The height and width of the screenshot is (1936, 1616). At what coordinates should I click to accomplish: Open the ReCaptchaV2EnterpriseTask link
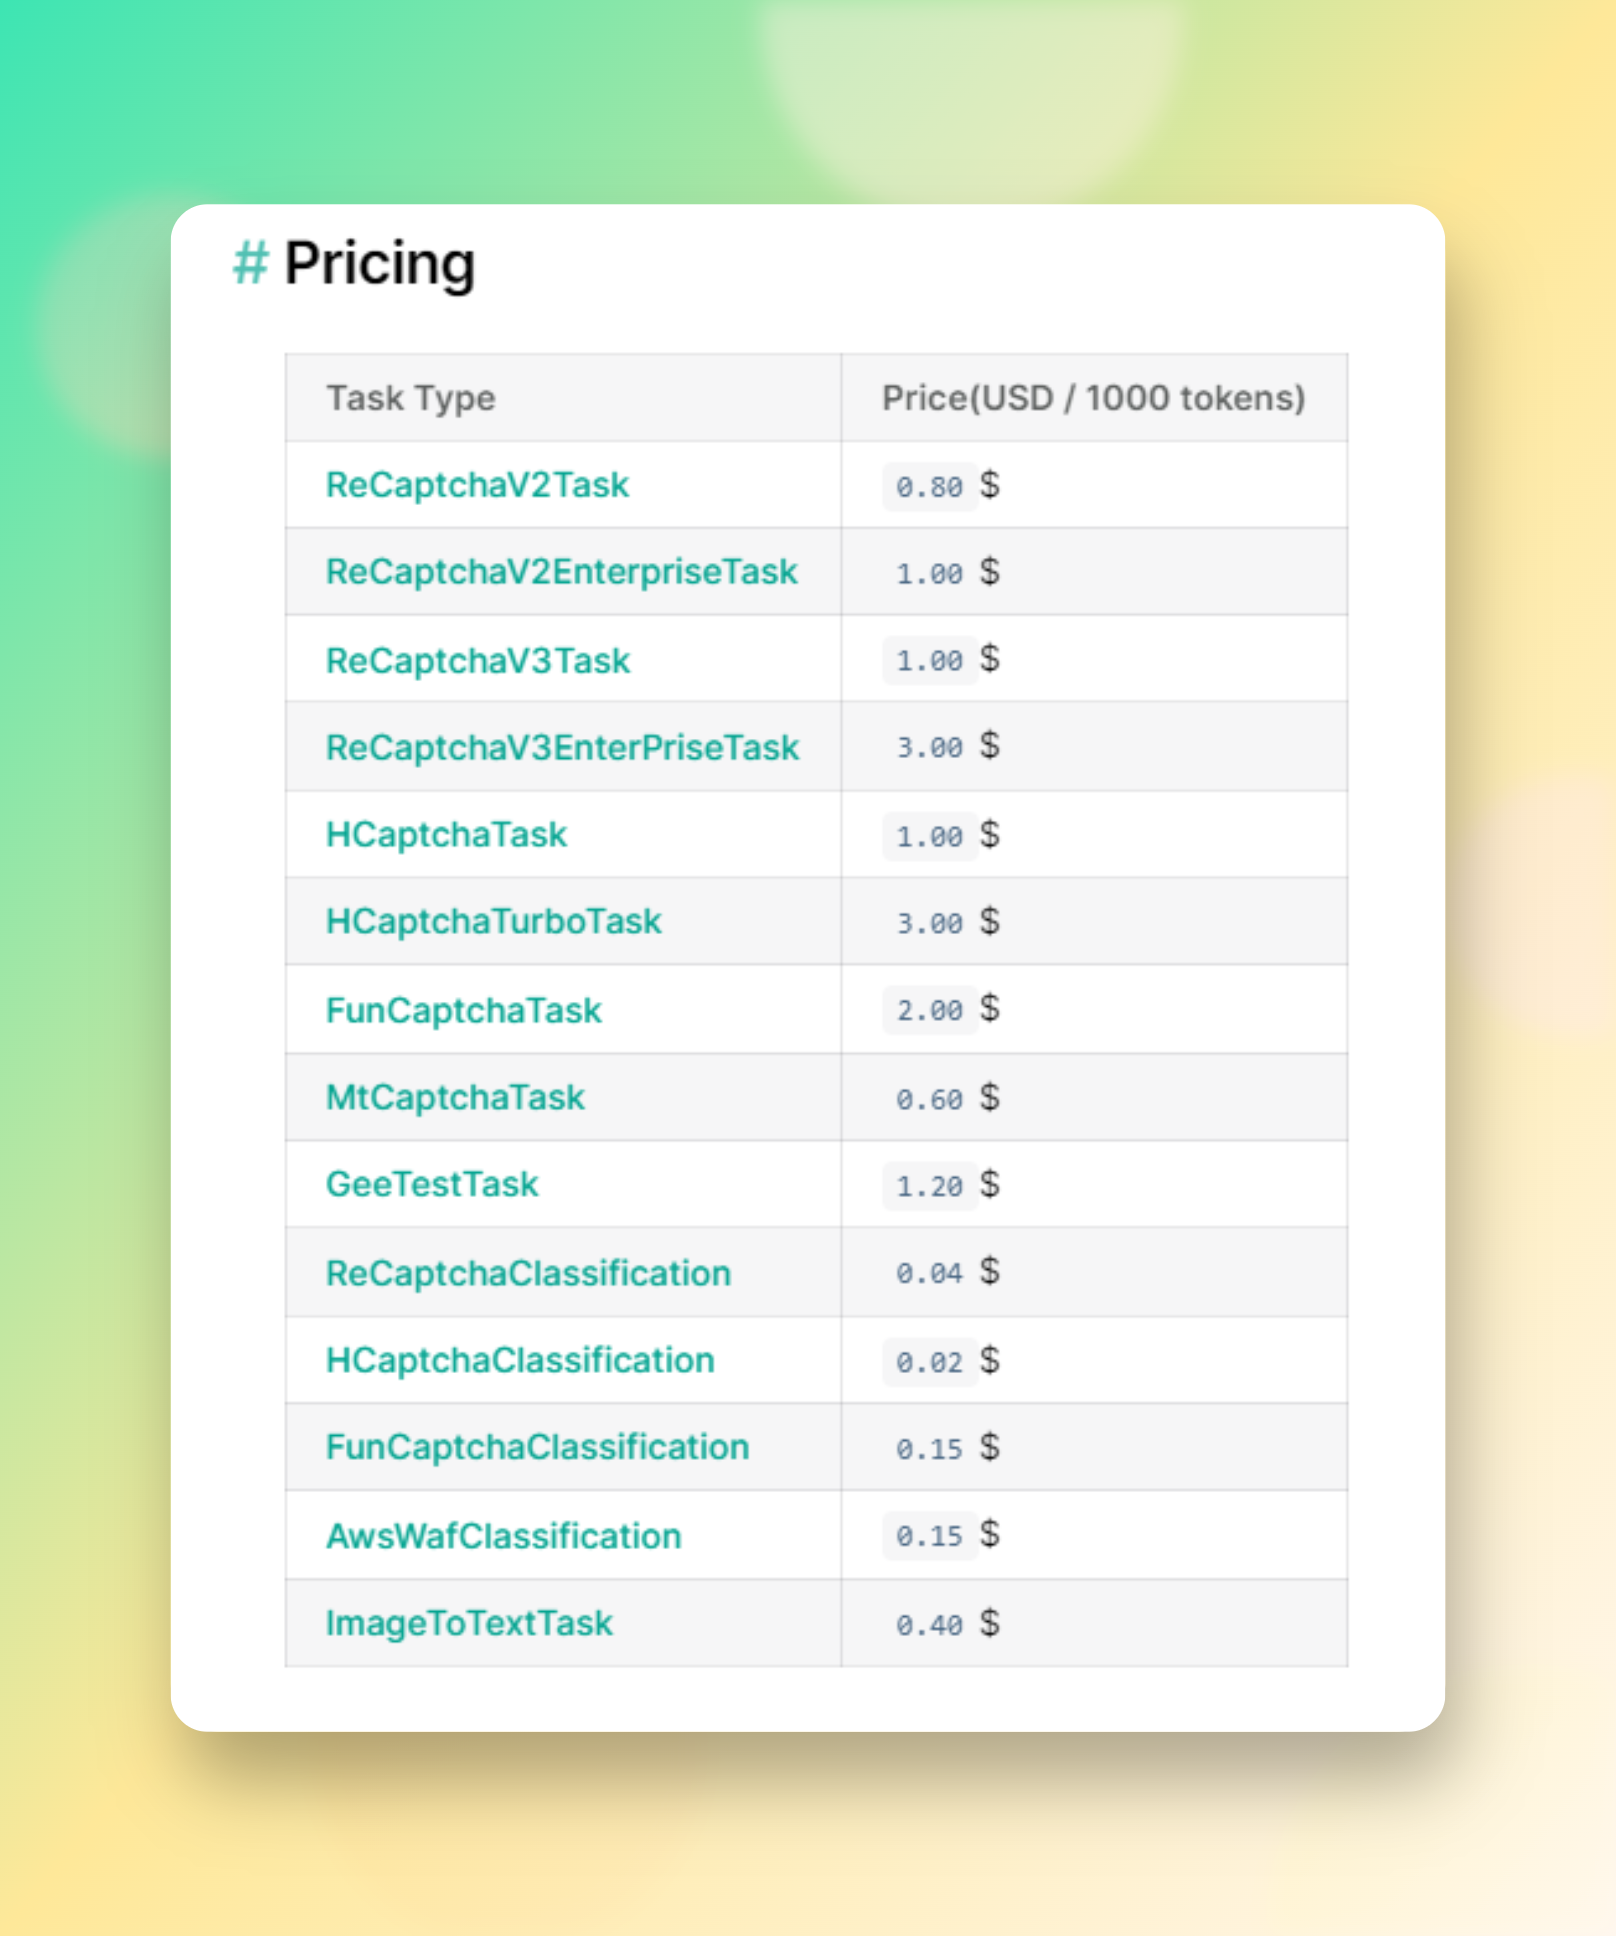click(562, 572)
